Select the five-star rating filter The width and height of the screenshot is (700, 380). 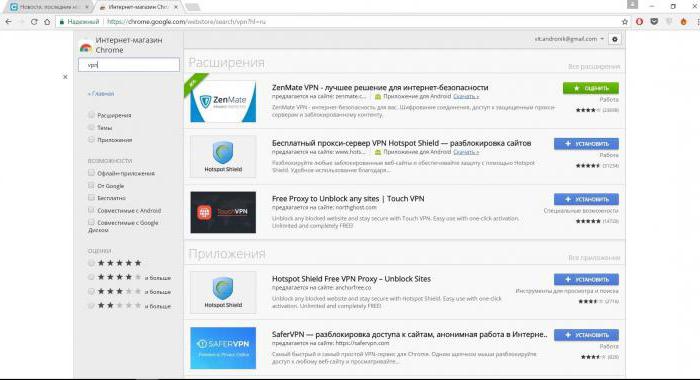[x=92, y=263]
